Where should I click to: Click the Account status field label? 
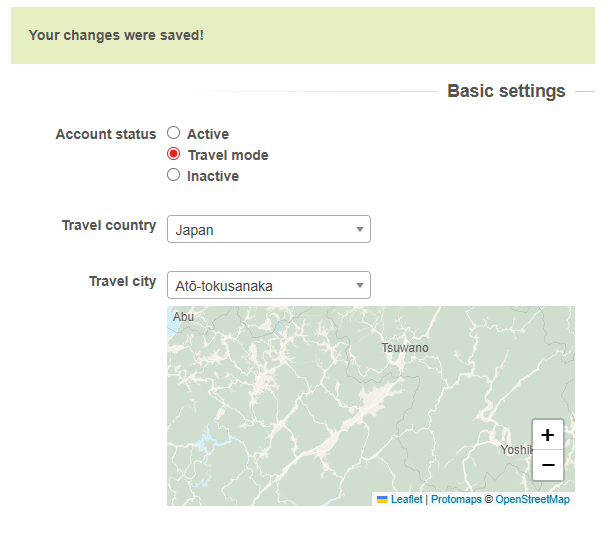coord(105,134)
